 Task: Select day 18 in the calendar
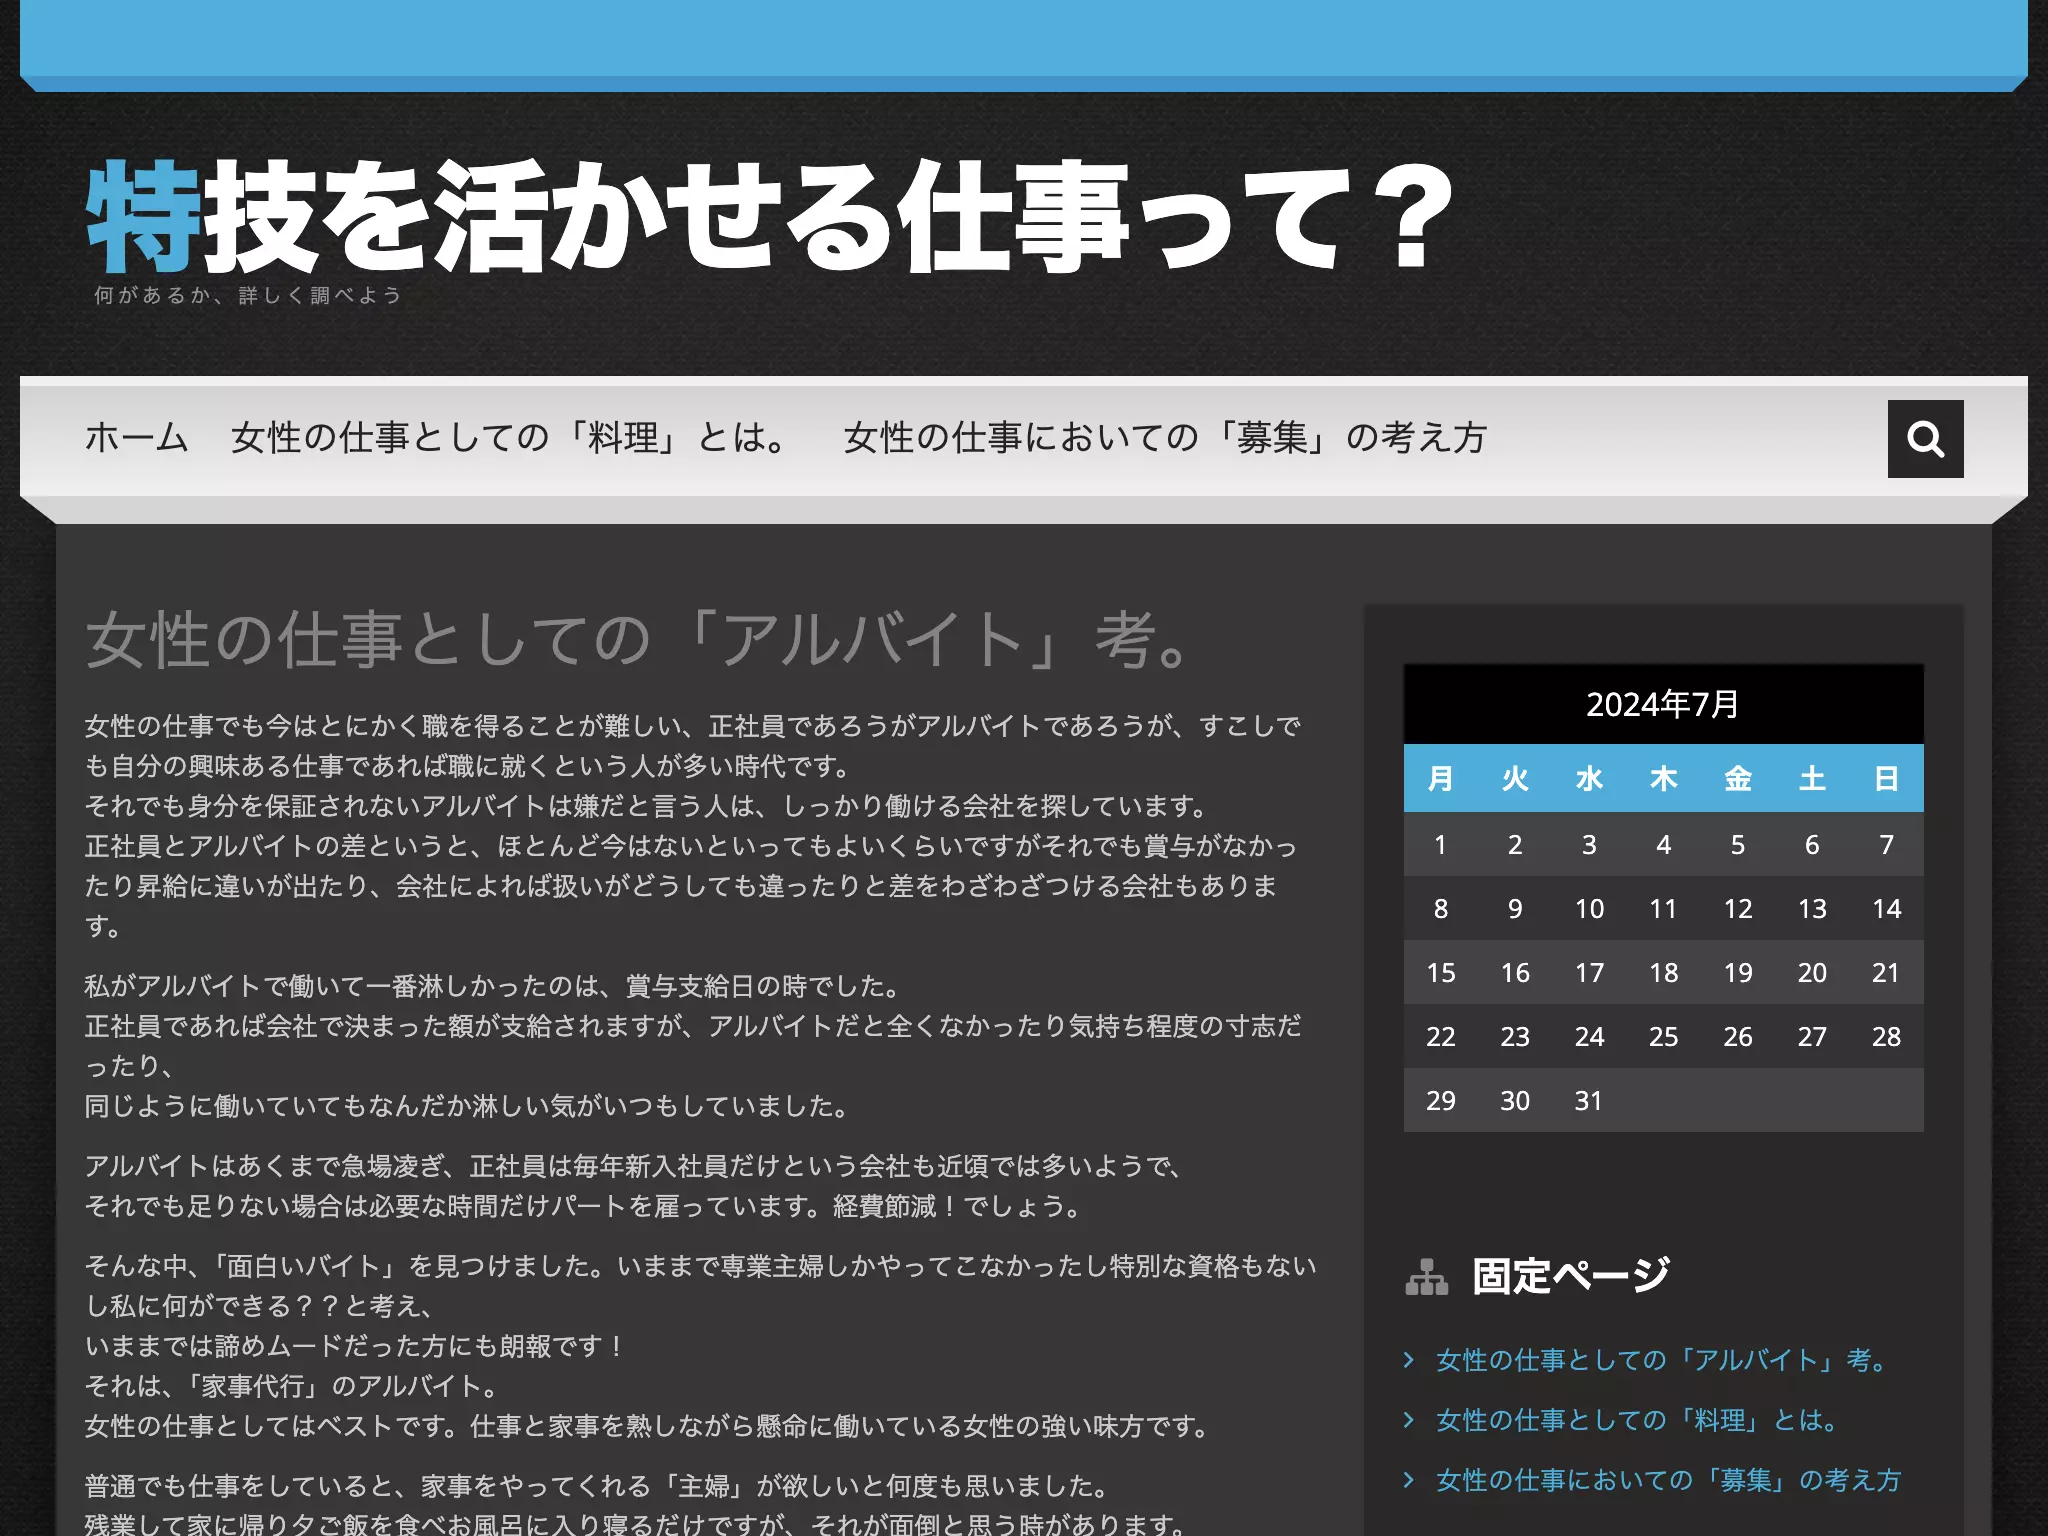[1663, 973]
